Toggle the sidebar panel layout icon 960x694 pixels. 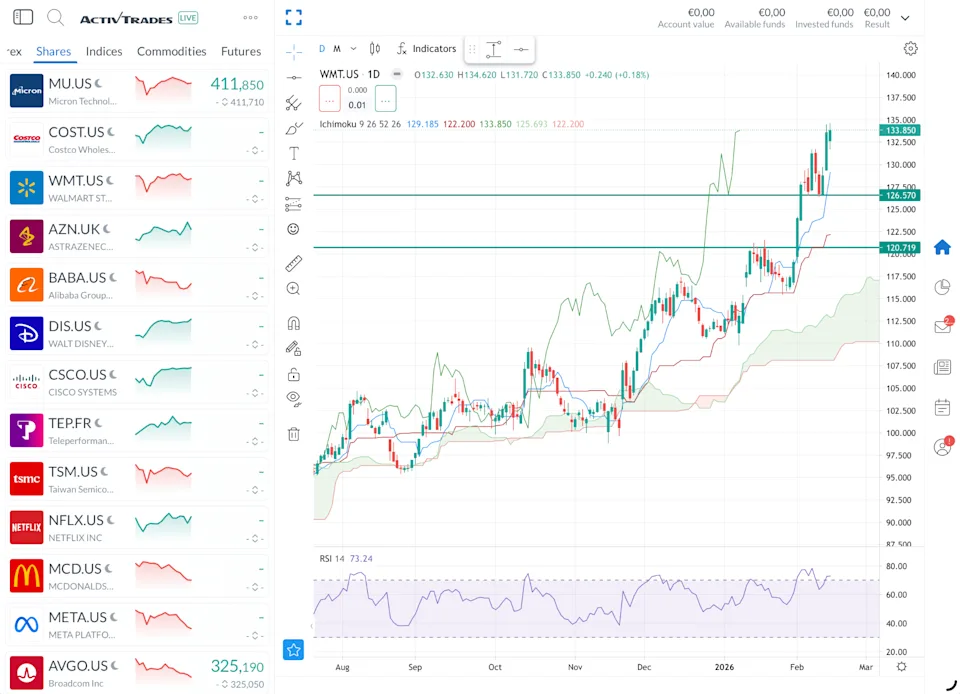[x=23, y=18]
